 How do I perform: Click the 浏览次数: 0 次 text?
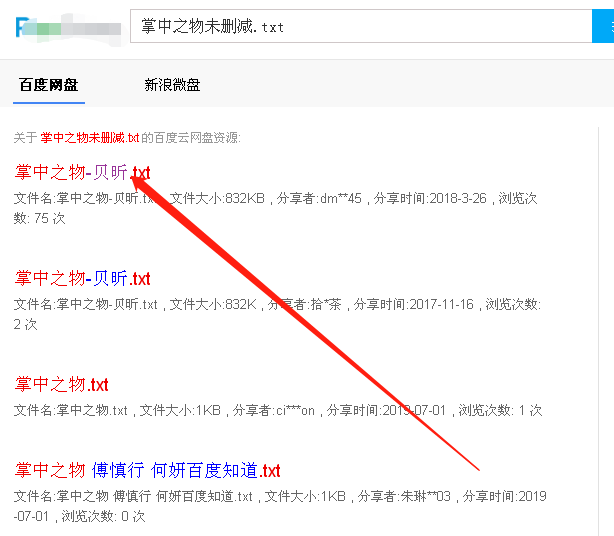[x=103, y=516]
